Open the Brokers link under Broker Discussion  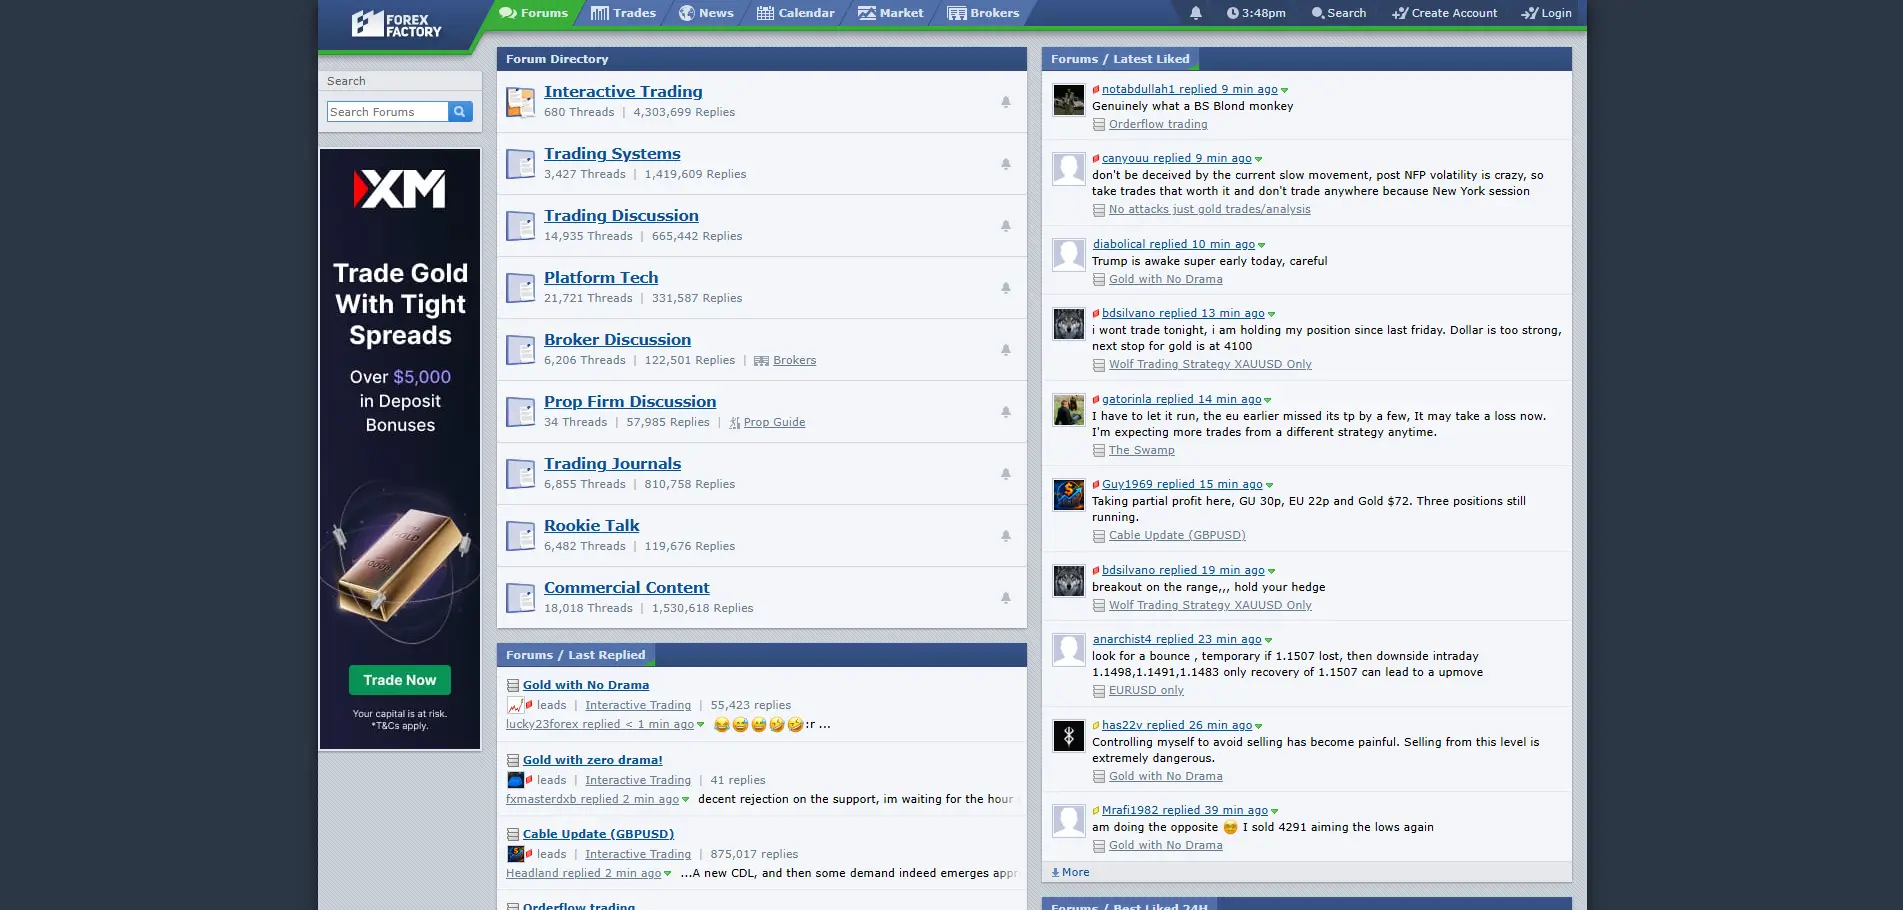click(x=794, y=360)
